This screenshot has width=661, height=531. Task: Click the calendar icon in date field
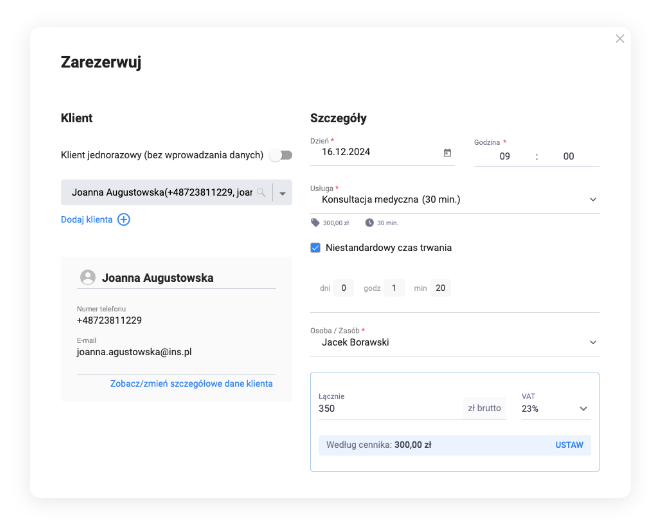pos(447,153)
